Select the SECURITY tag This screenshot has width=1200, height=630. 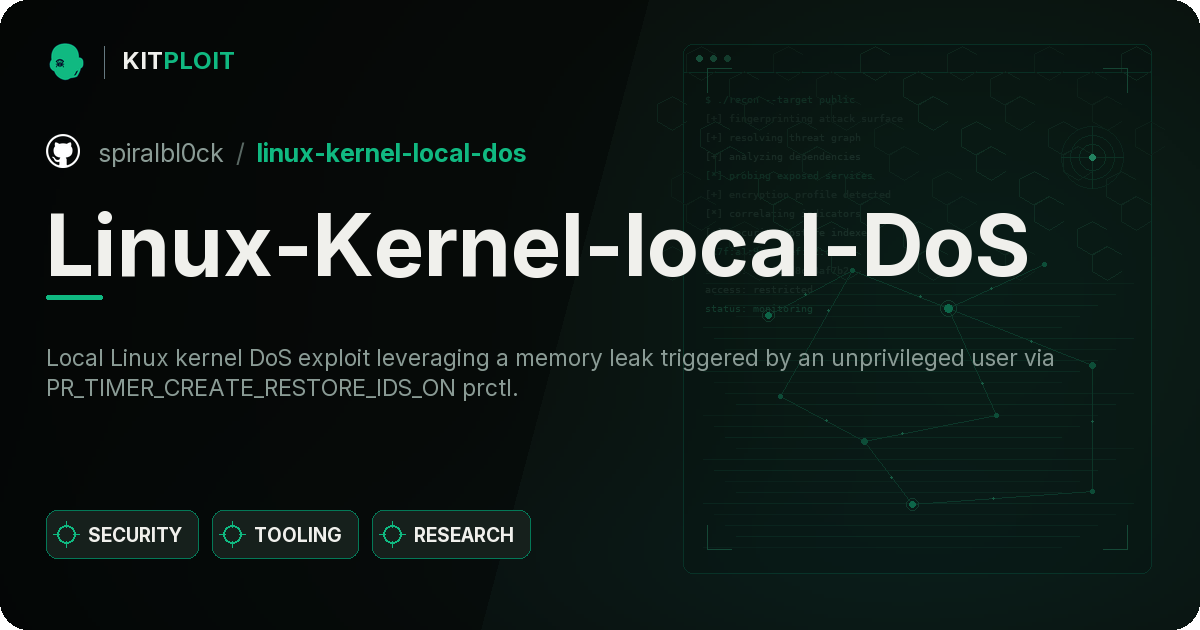[x=122, y=535]
